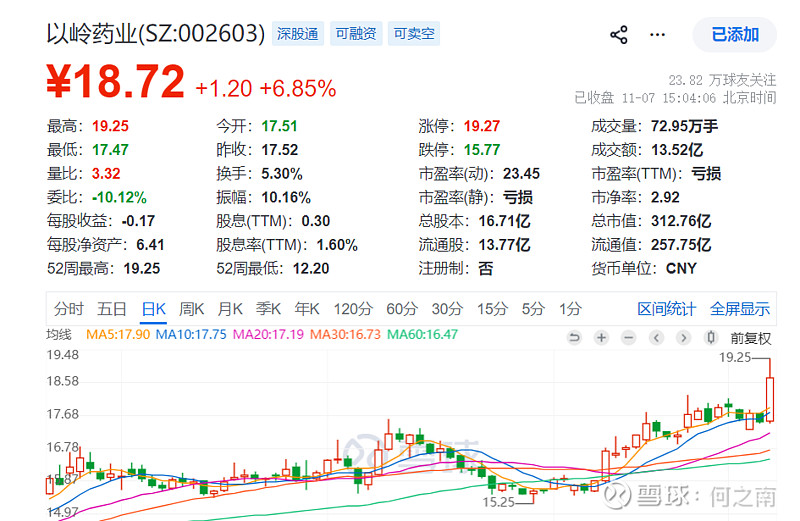Viewport: 800px width, 521px height.
Task: Click the 成交量 value 72.95万手
Action: pos(684,126)
